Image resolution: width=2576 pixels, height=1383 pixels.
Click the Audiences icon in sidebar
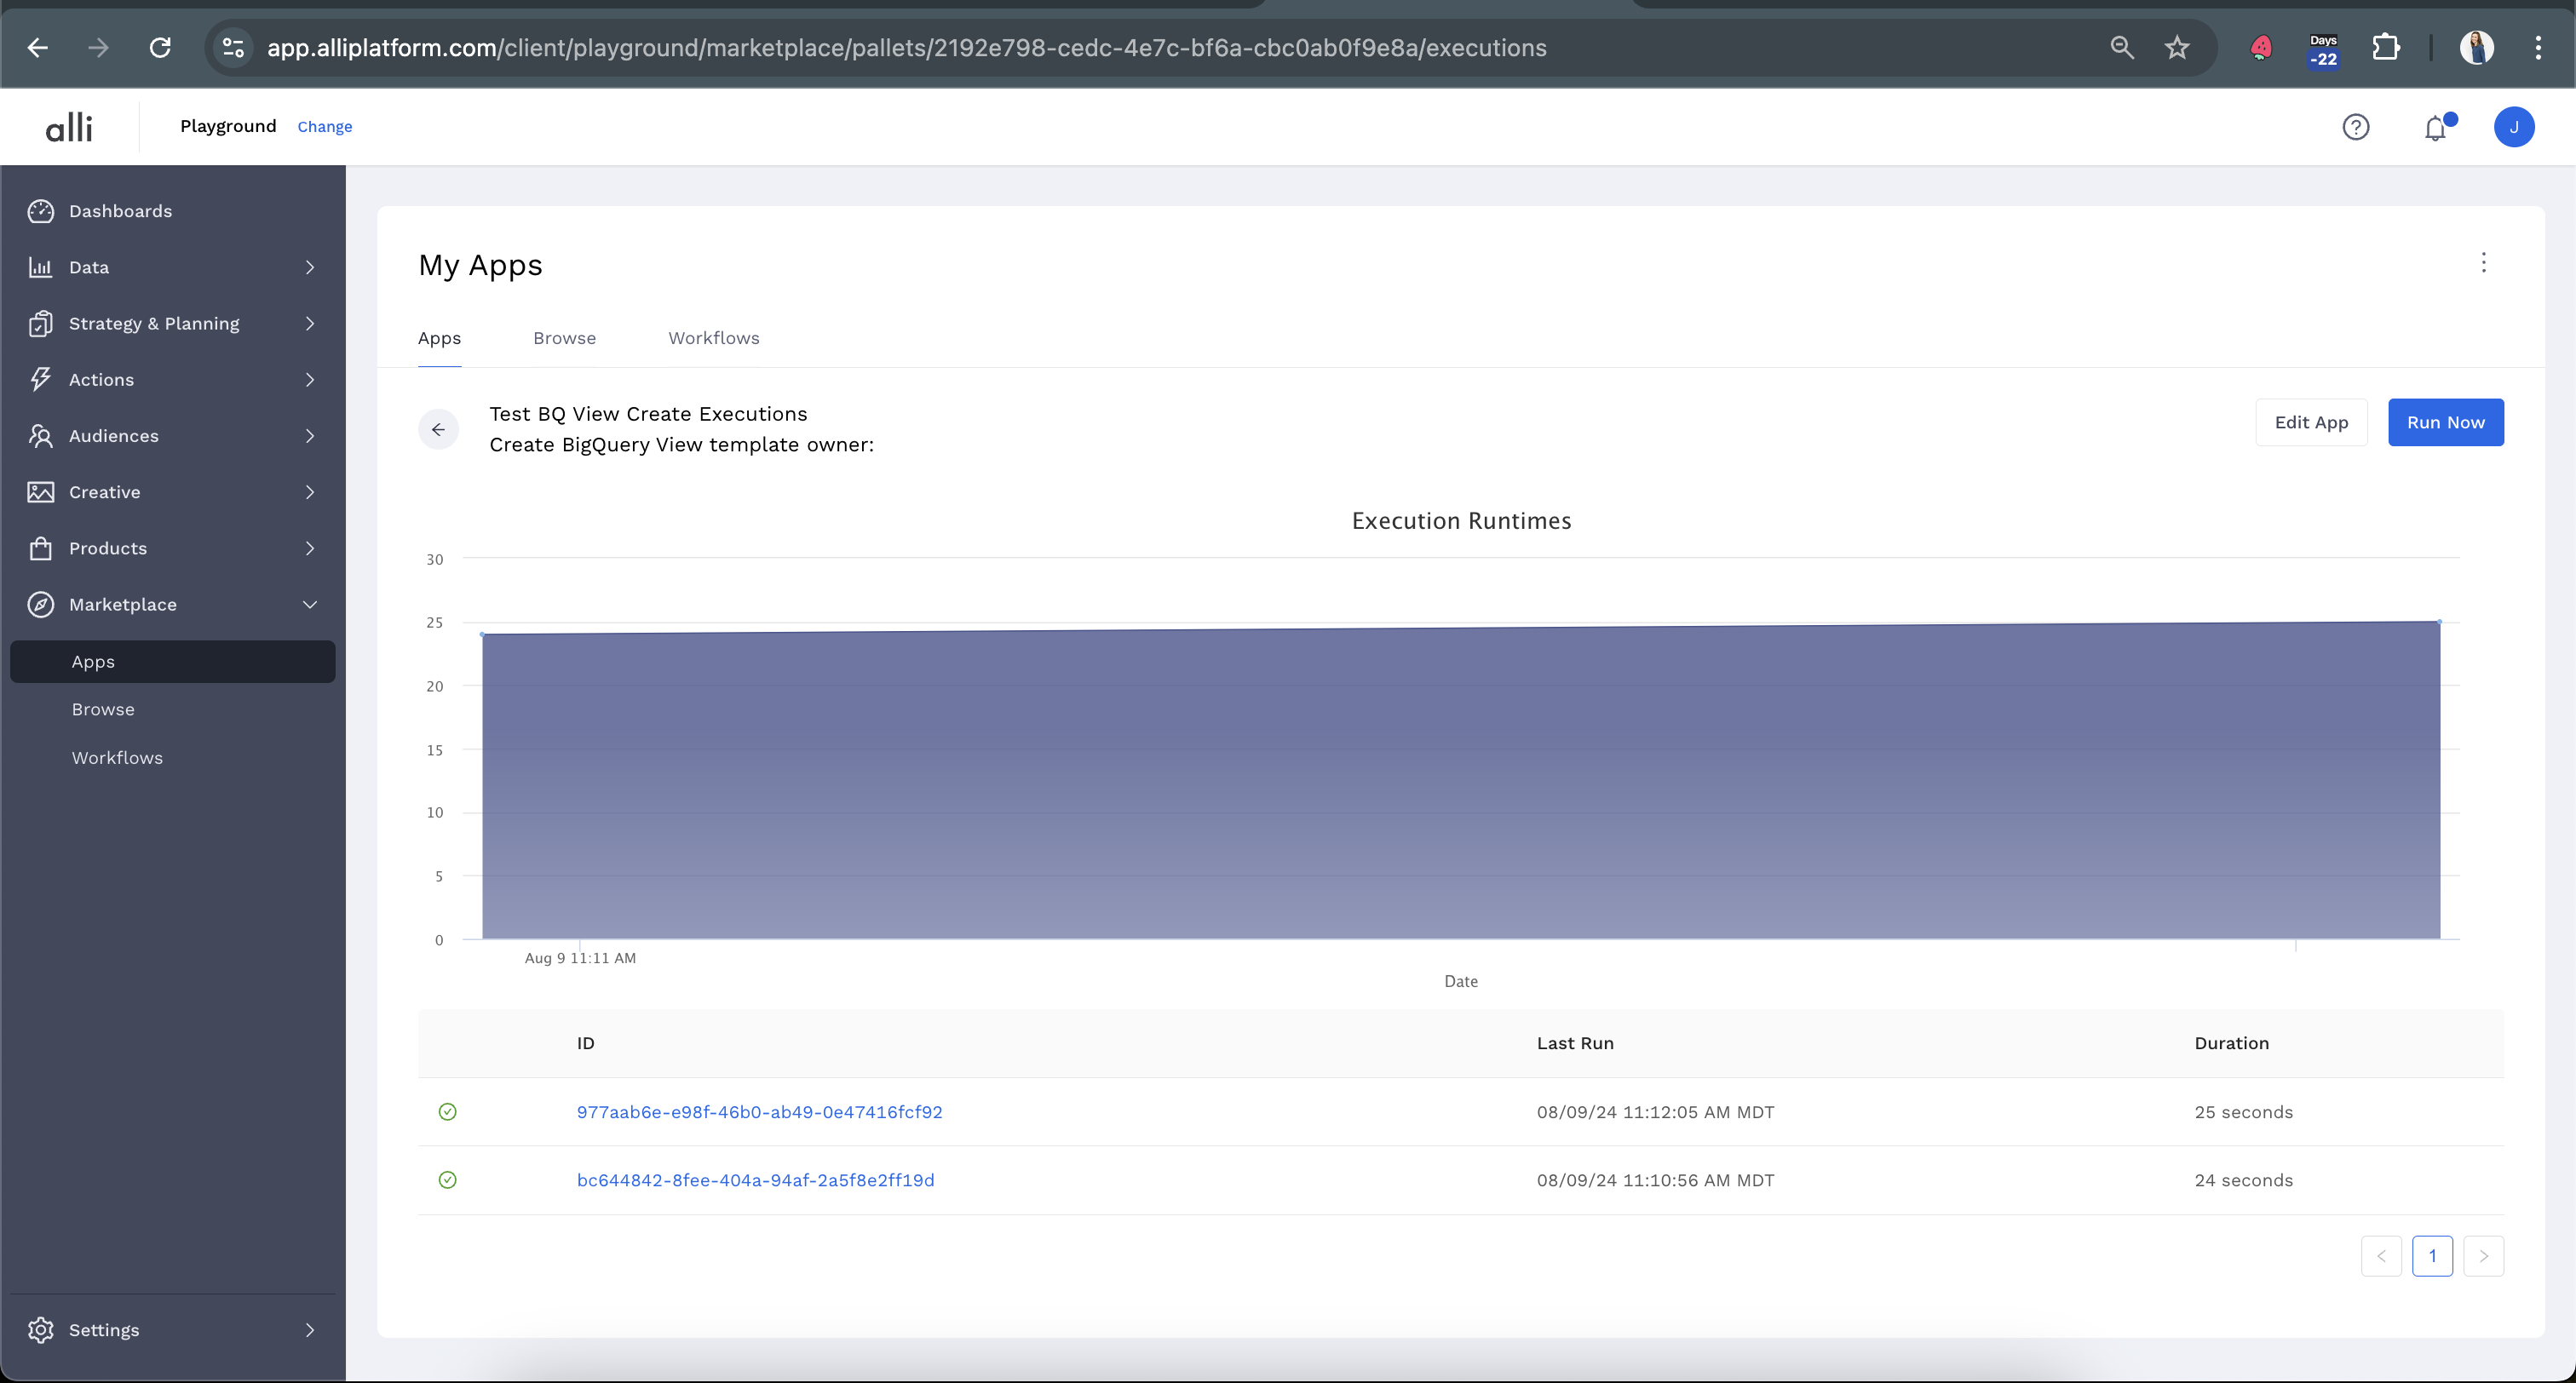click(41, 436)
